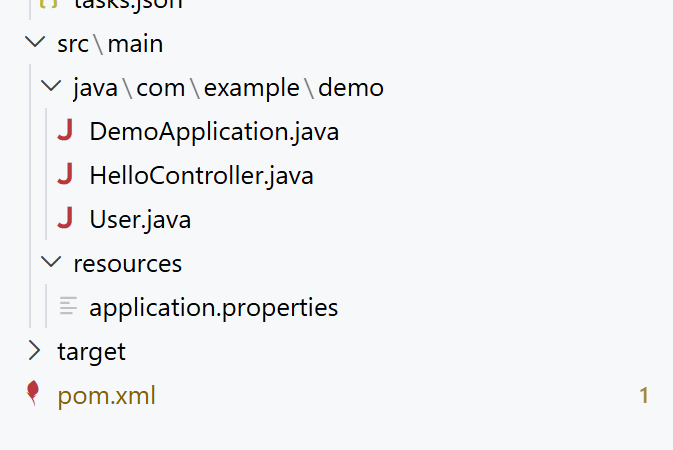The width and height of the screenshot is (673, 450).
Task: Click the text file icon beside application.properties
Action: [68, 306]
